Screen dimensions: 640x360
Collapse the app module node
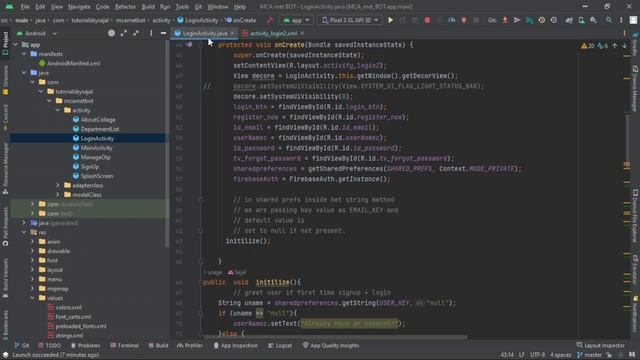click(x=16, y=44)
